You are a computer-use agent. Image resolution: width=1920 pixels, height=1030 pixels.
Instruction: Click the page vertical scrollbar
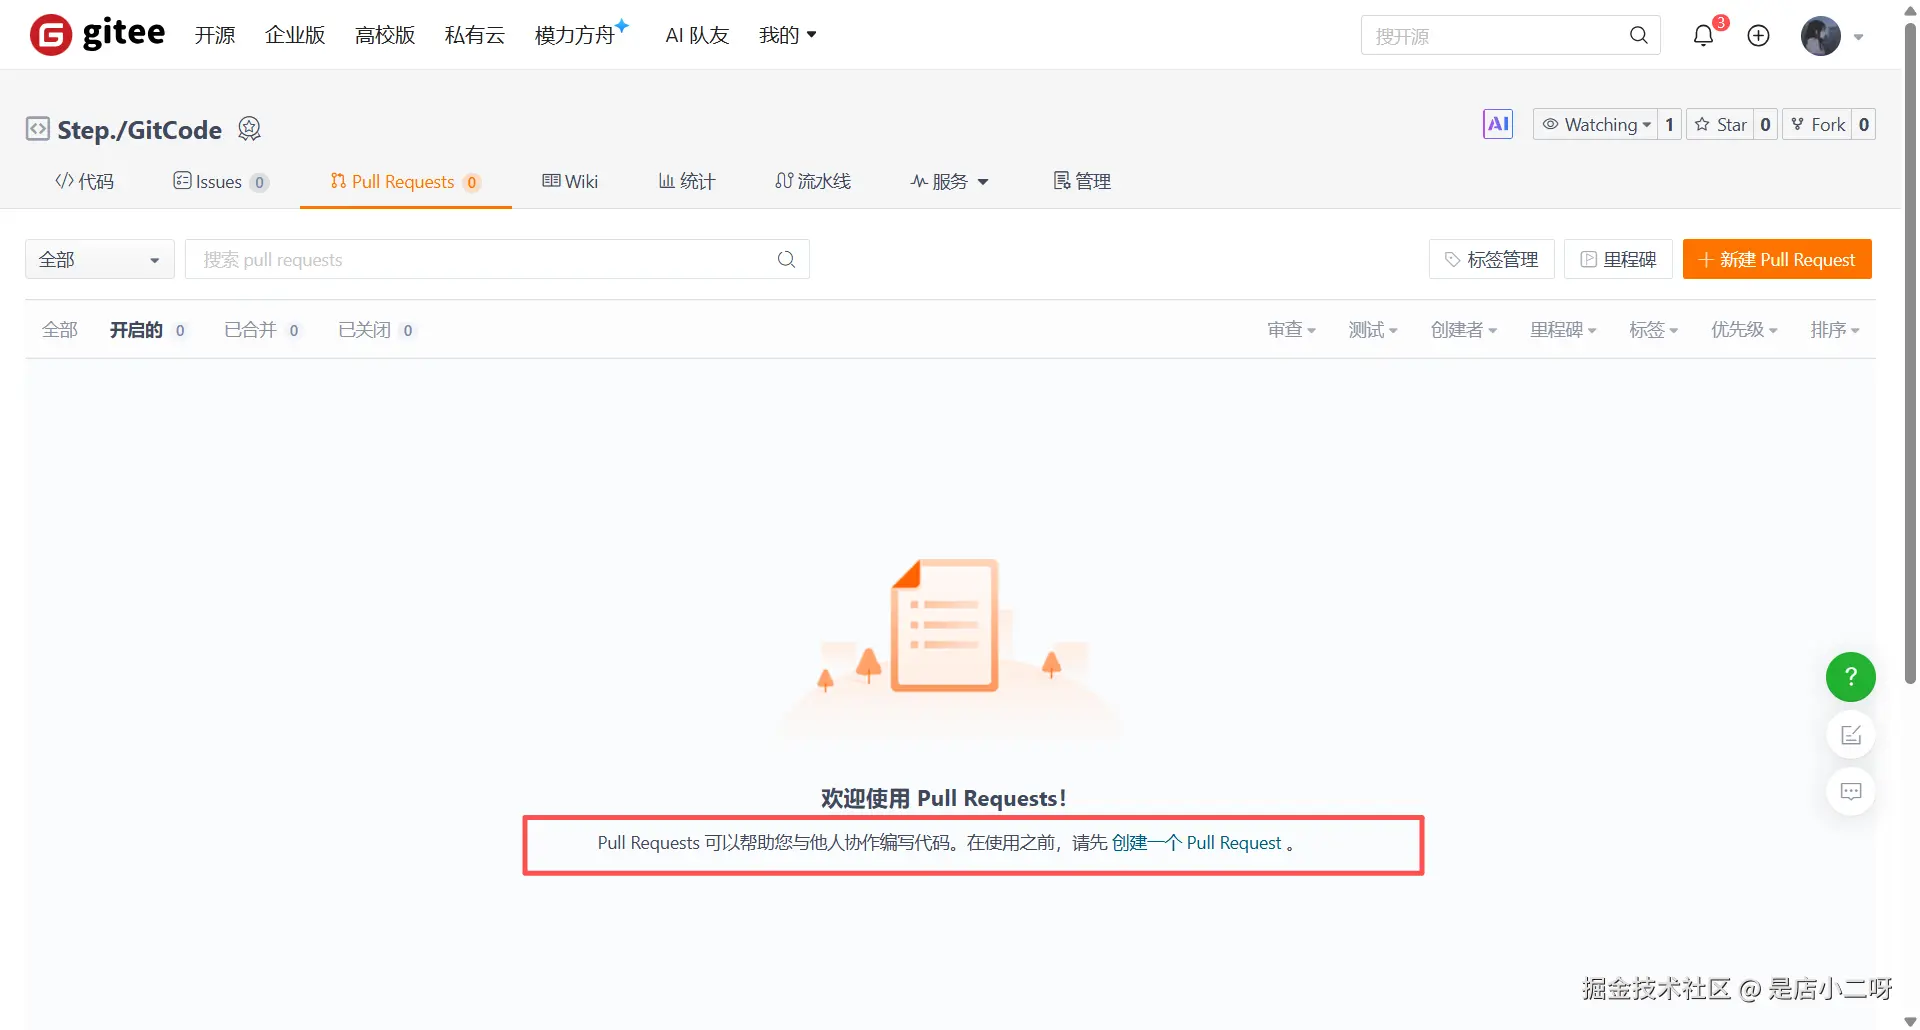point(1910,352)
